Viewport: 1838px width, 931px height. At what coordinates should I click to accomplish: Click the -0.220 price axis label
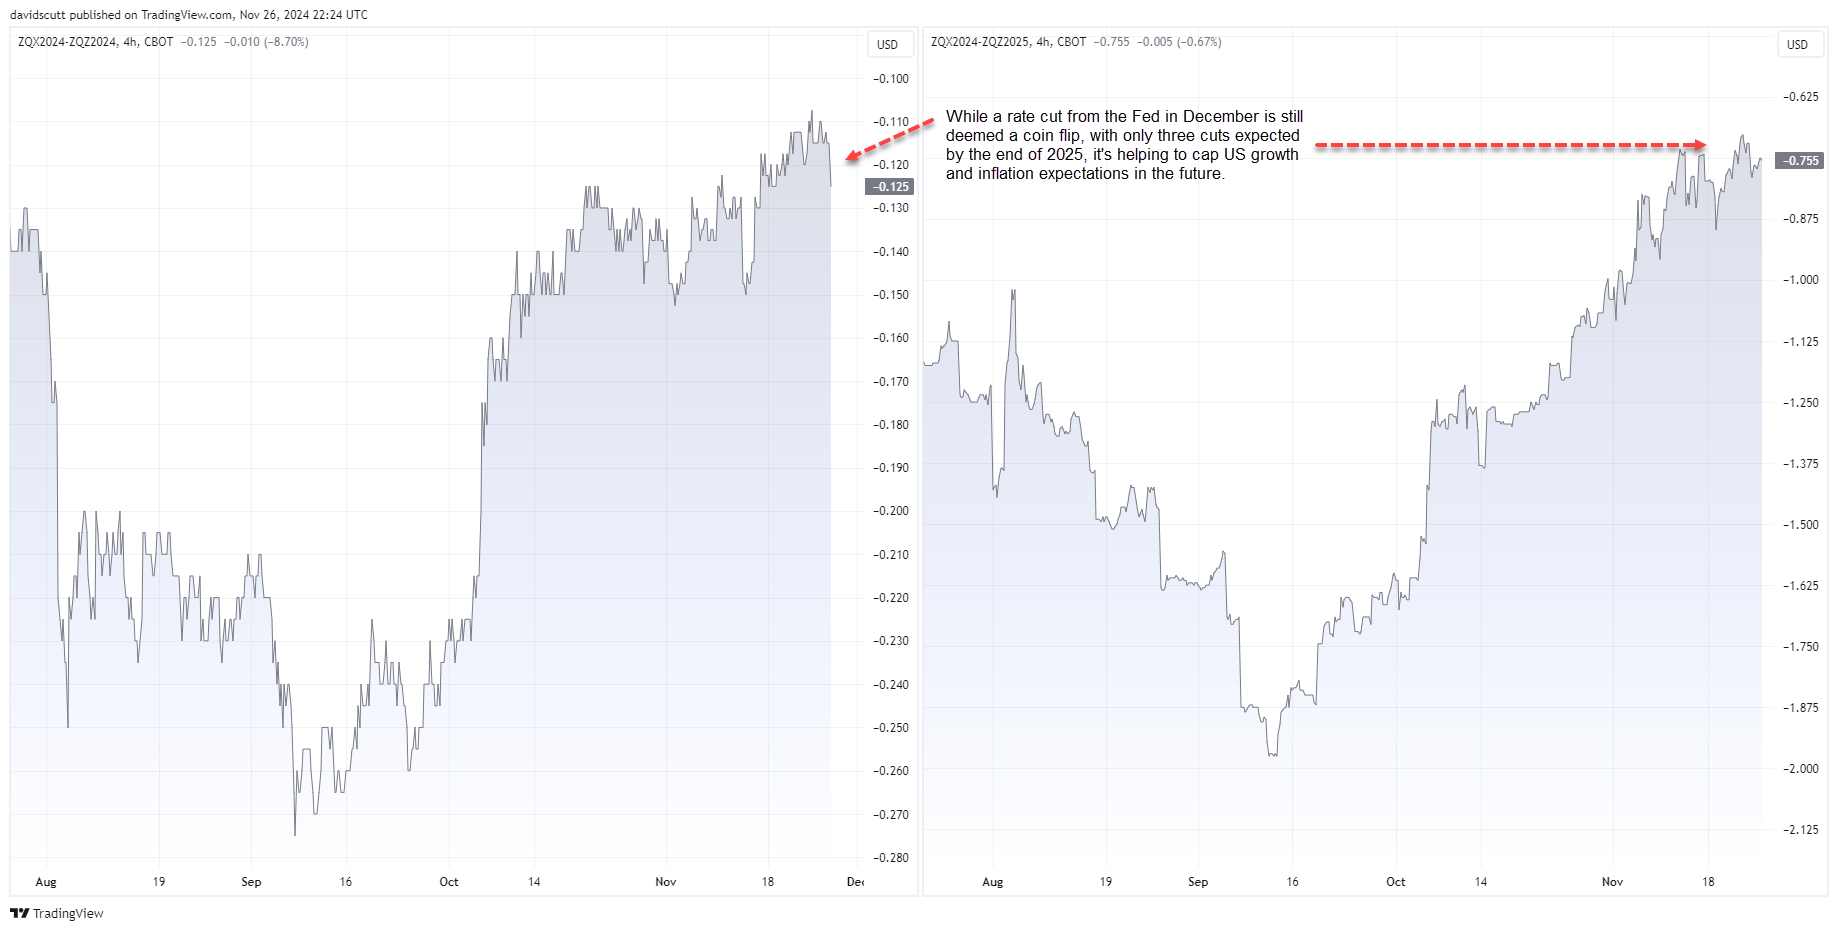890,597
